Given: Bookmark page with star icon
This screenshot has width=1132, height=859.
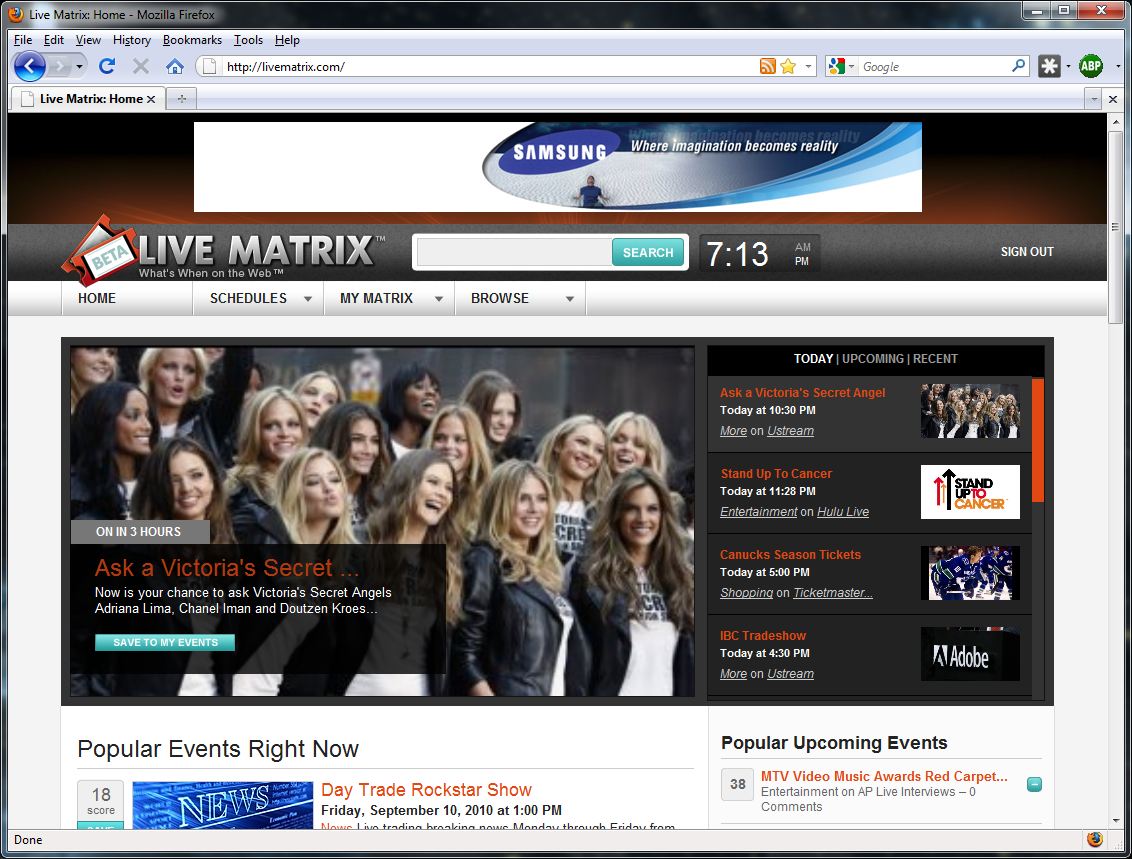Looking at the screenshot, I should pos(788,66).
